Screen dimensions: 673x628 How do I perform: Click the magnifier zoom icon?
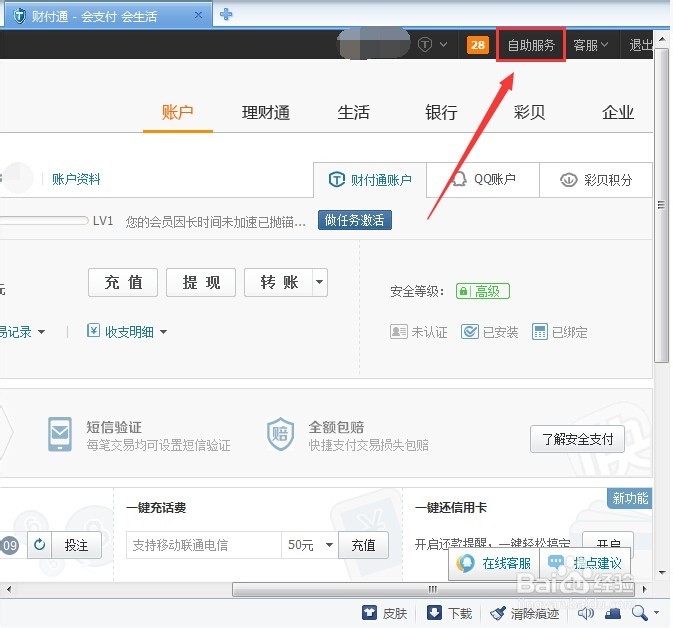[639, 613]
